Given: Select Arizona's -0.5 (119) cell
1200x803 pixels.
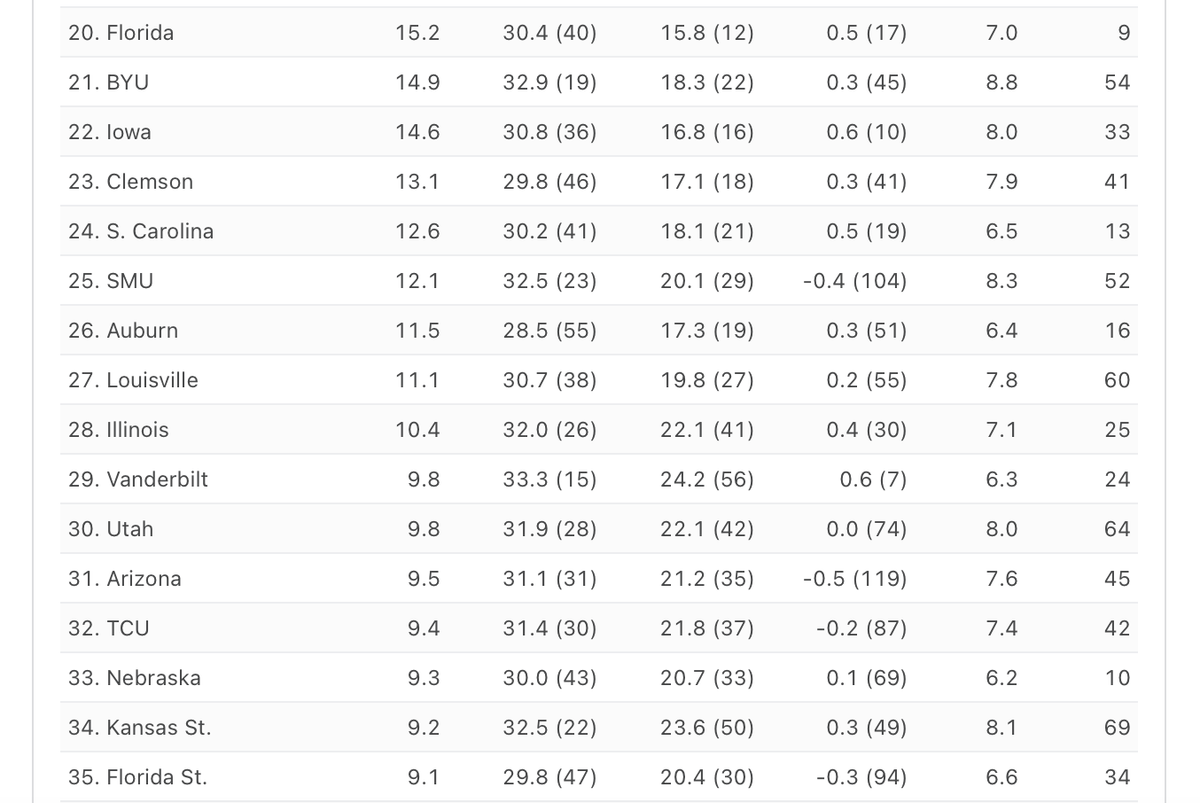Looking at the screenshot, I should [x=855, y=578].
